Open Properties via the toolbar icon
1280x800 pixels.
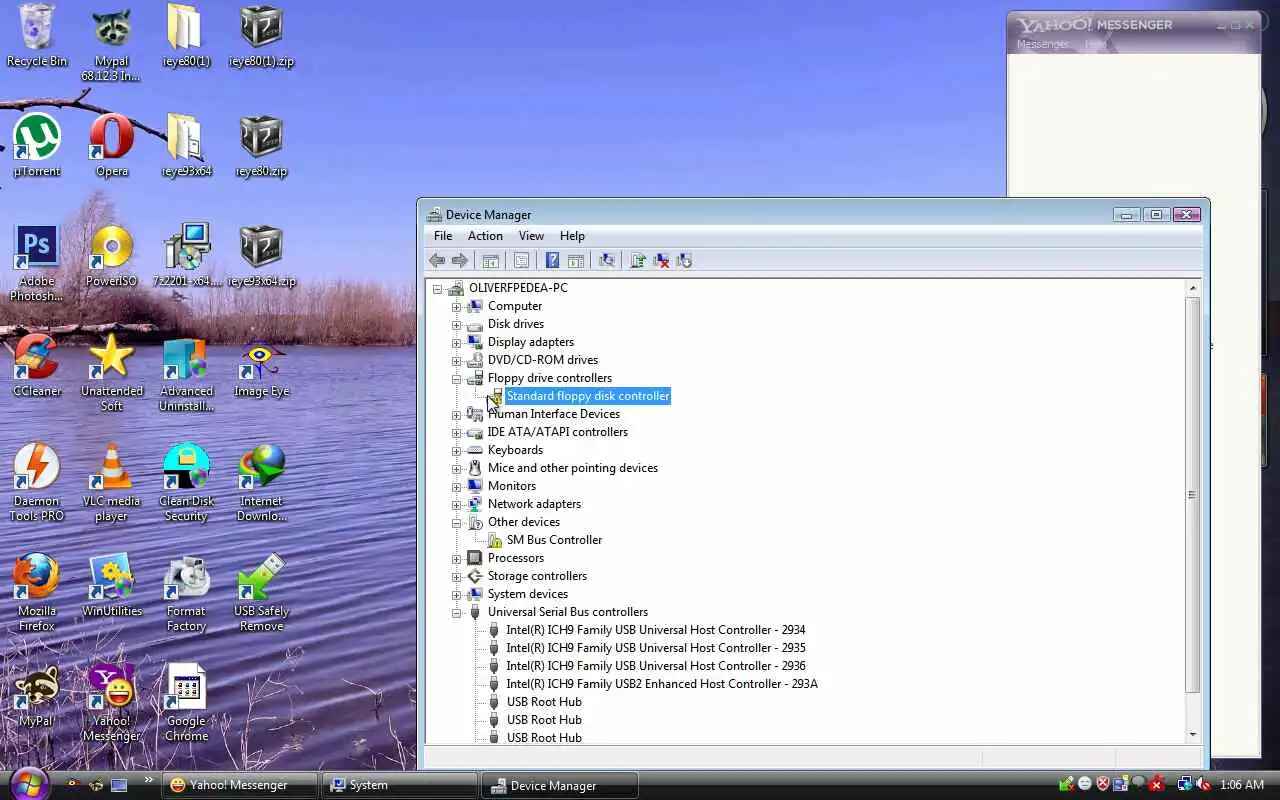coord(521,260)
